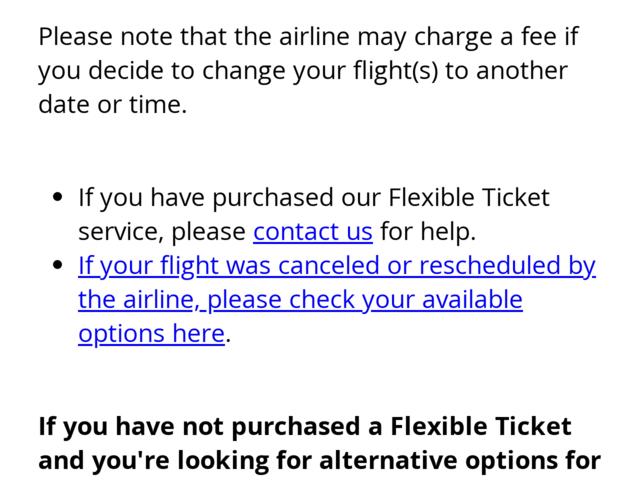
Task: Click the "options here" link text
Action: pyautogui.click(x=151, y=334)
